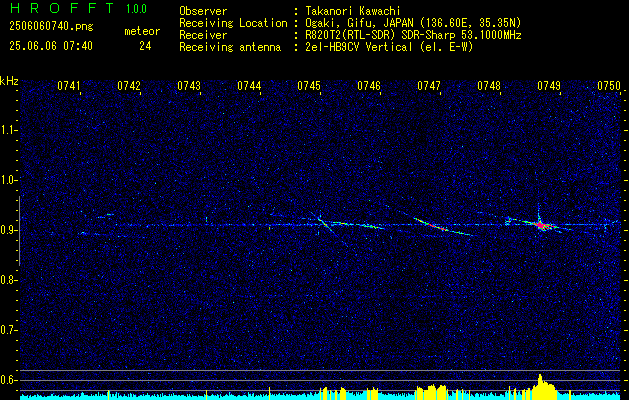Click the date stamp 25.06.06 07:40
Viewport: 629px width, 400px height.
pos(51,46)
